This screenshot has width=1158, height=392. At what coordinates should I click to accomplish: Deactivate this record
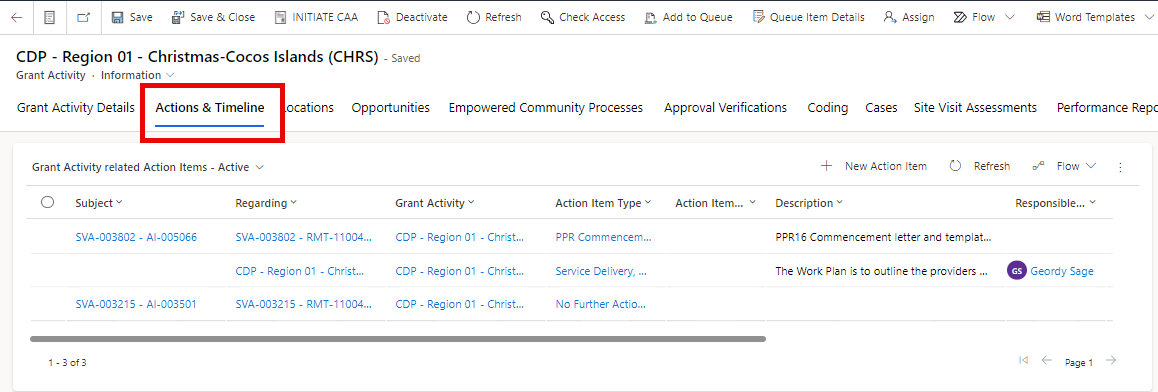(x=412, y=17)
